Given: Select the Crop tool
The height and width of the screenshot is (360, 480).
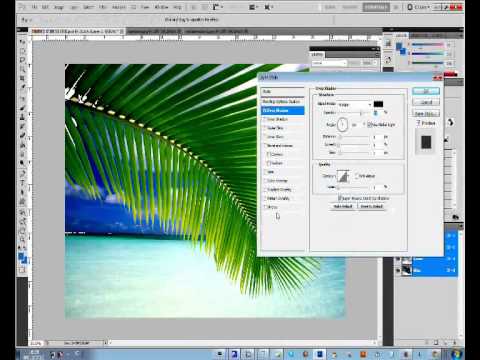Looking at the screenshot, I should [22, 79].
